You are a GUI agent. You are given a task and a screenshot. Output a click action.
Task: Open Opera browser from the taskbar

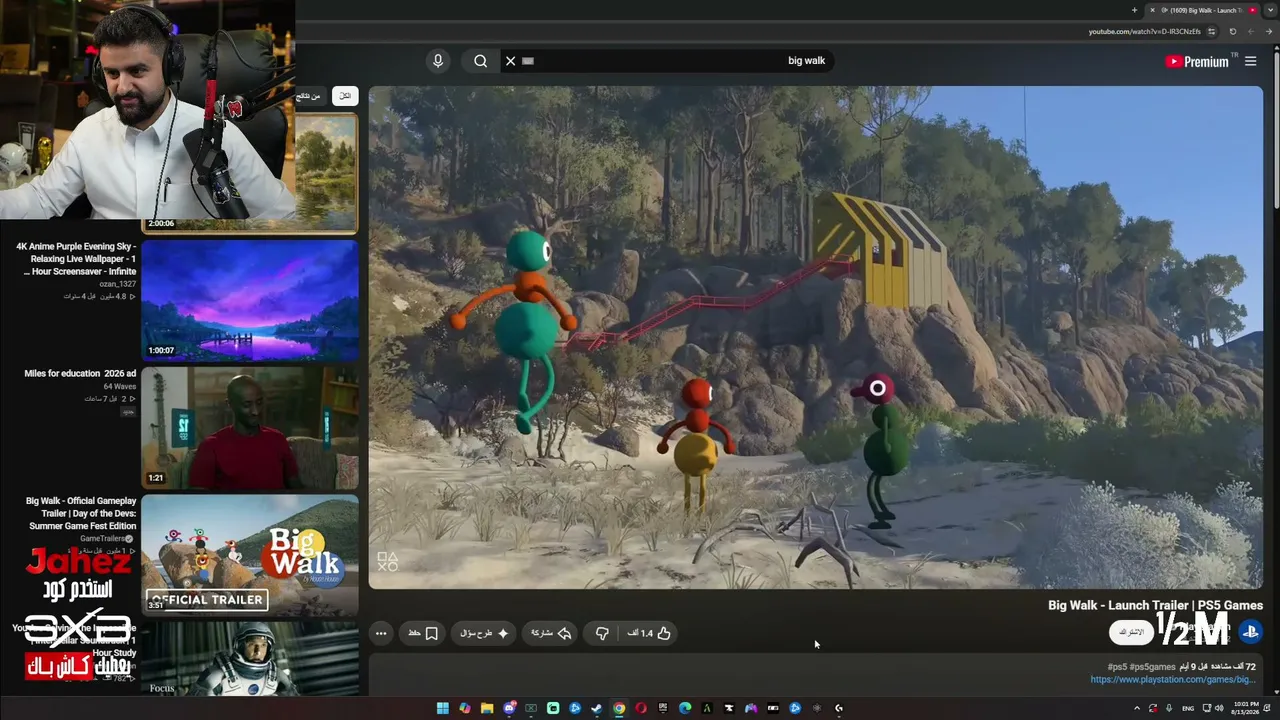pyautogui.click(x=641, y=709)
